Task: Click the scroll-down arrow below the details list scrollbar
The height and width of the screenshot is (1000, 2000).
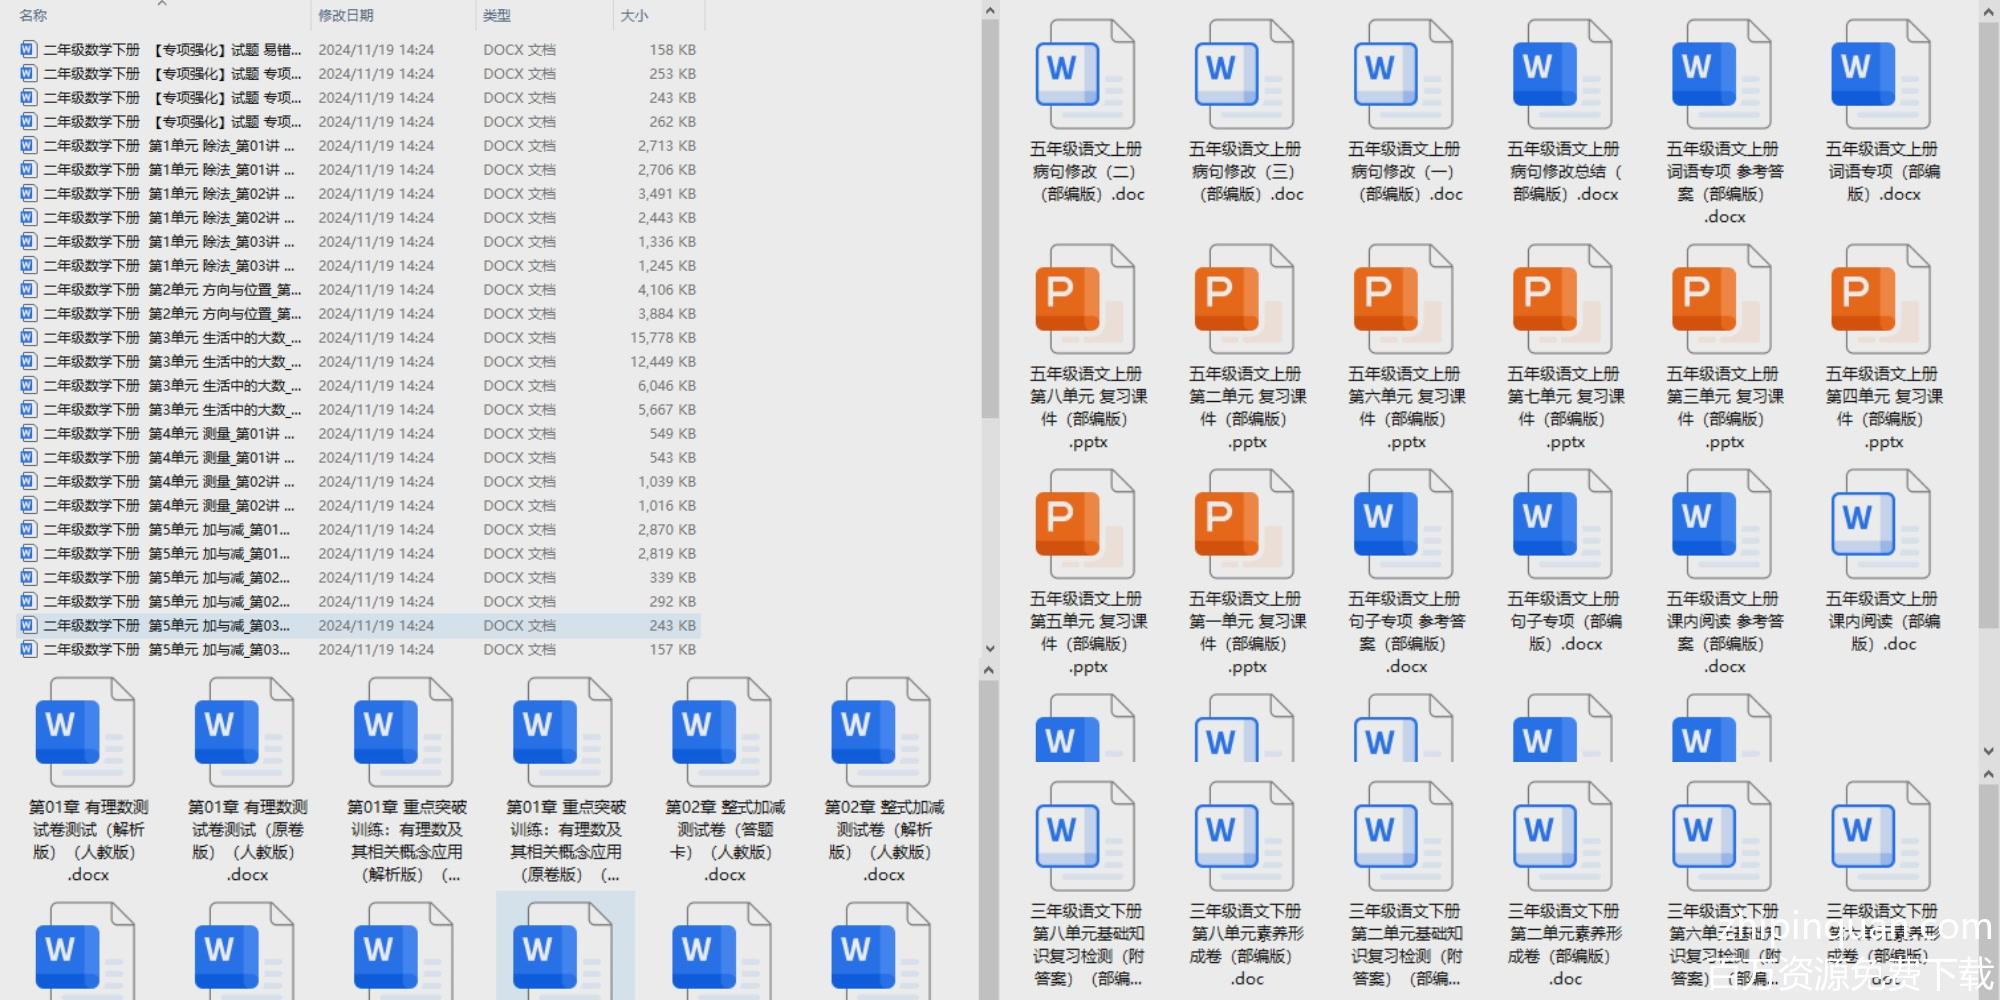Action: tap(989, 648)
